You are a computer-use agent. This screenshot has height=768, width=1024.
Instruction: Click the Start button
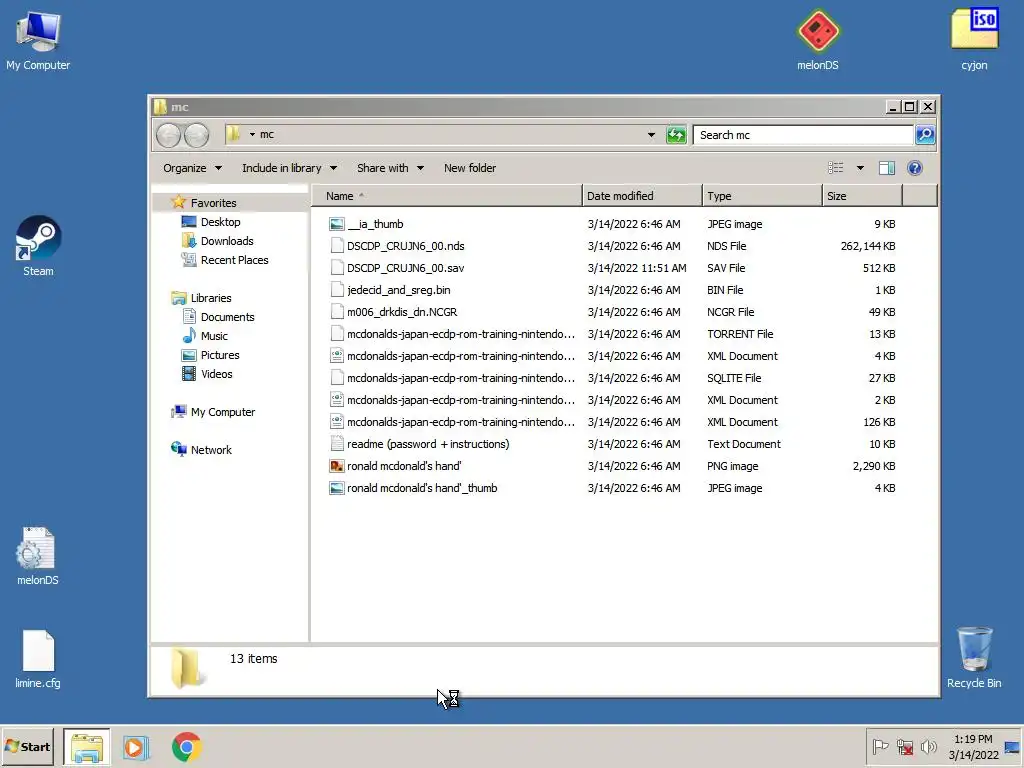tap(28, 746)
